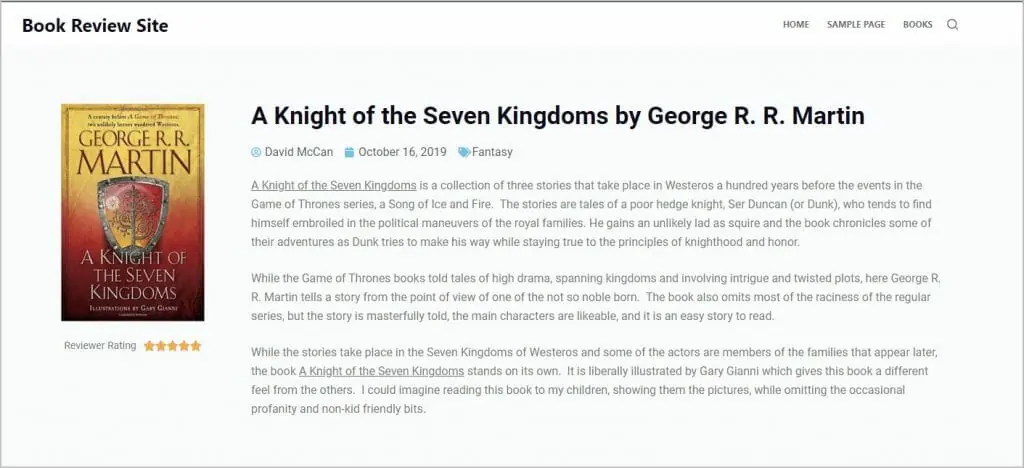The width and height of the screenshot is (1024, 468).
Task: Click the book title link in first paragraph
Action: coord(333,185)
